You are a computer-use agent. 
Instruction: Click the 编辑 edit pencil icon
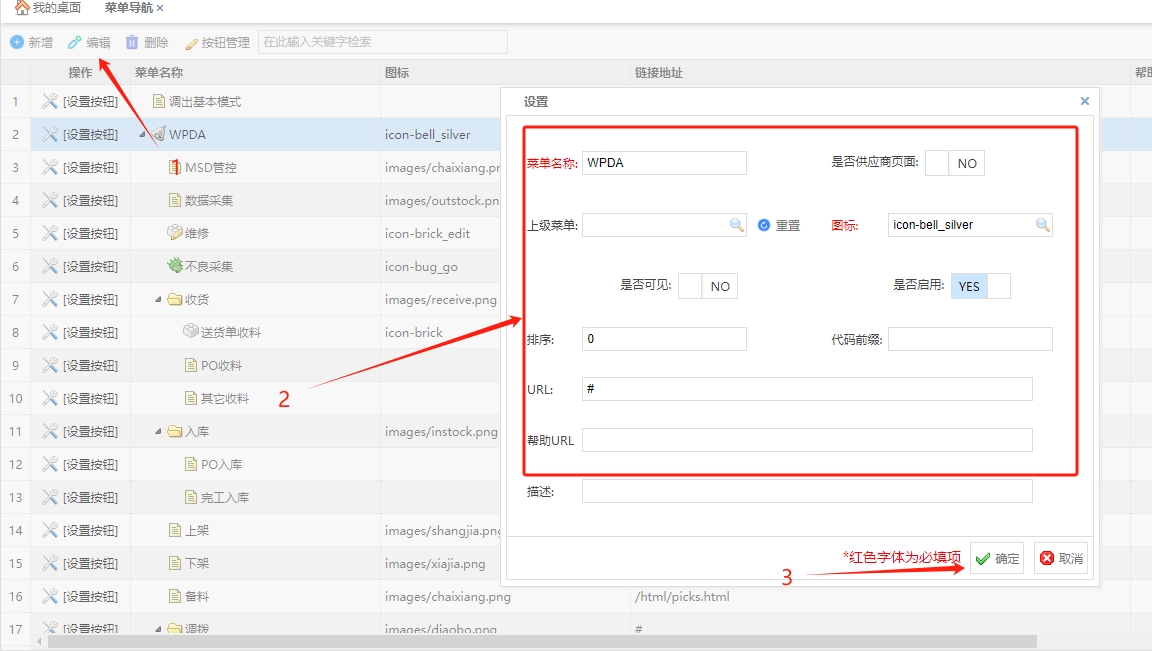(x=75, y=43)
